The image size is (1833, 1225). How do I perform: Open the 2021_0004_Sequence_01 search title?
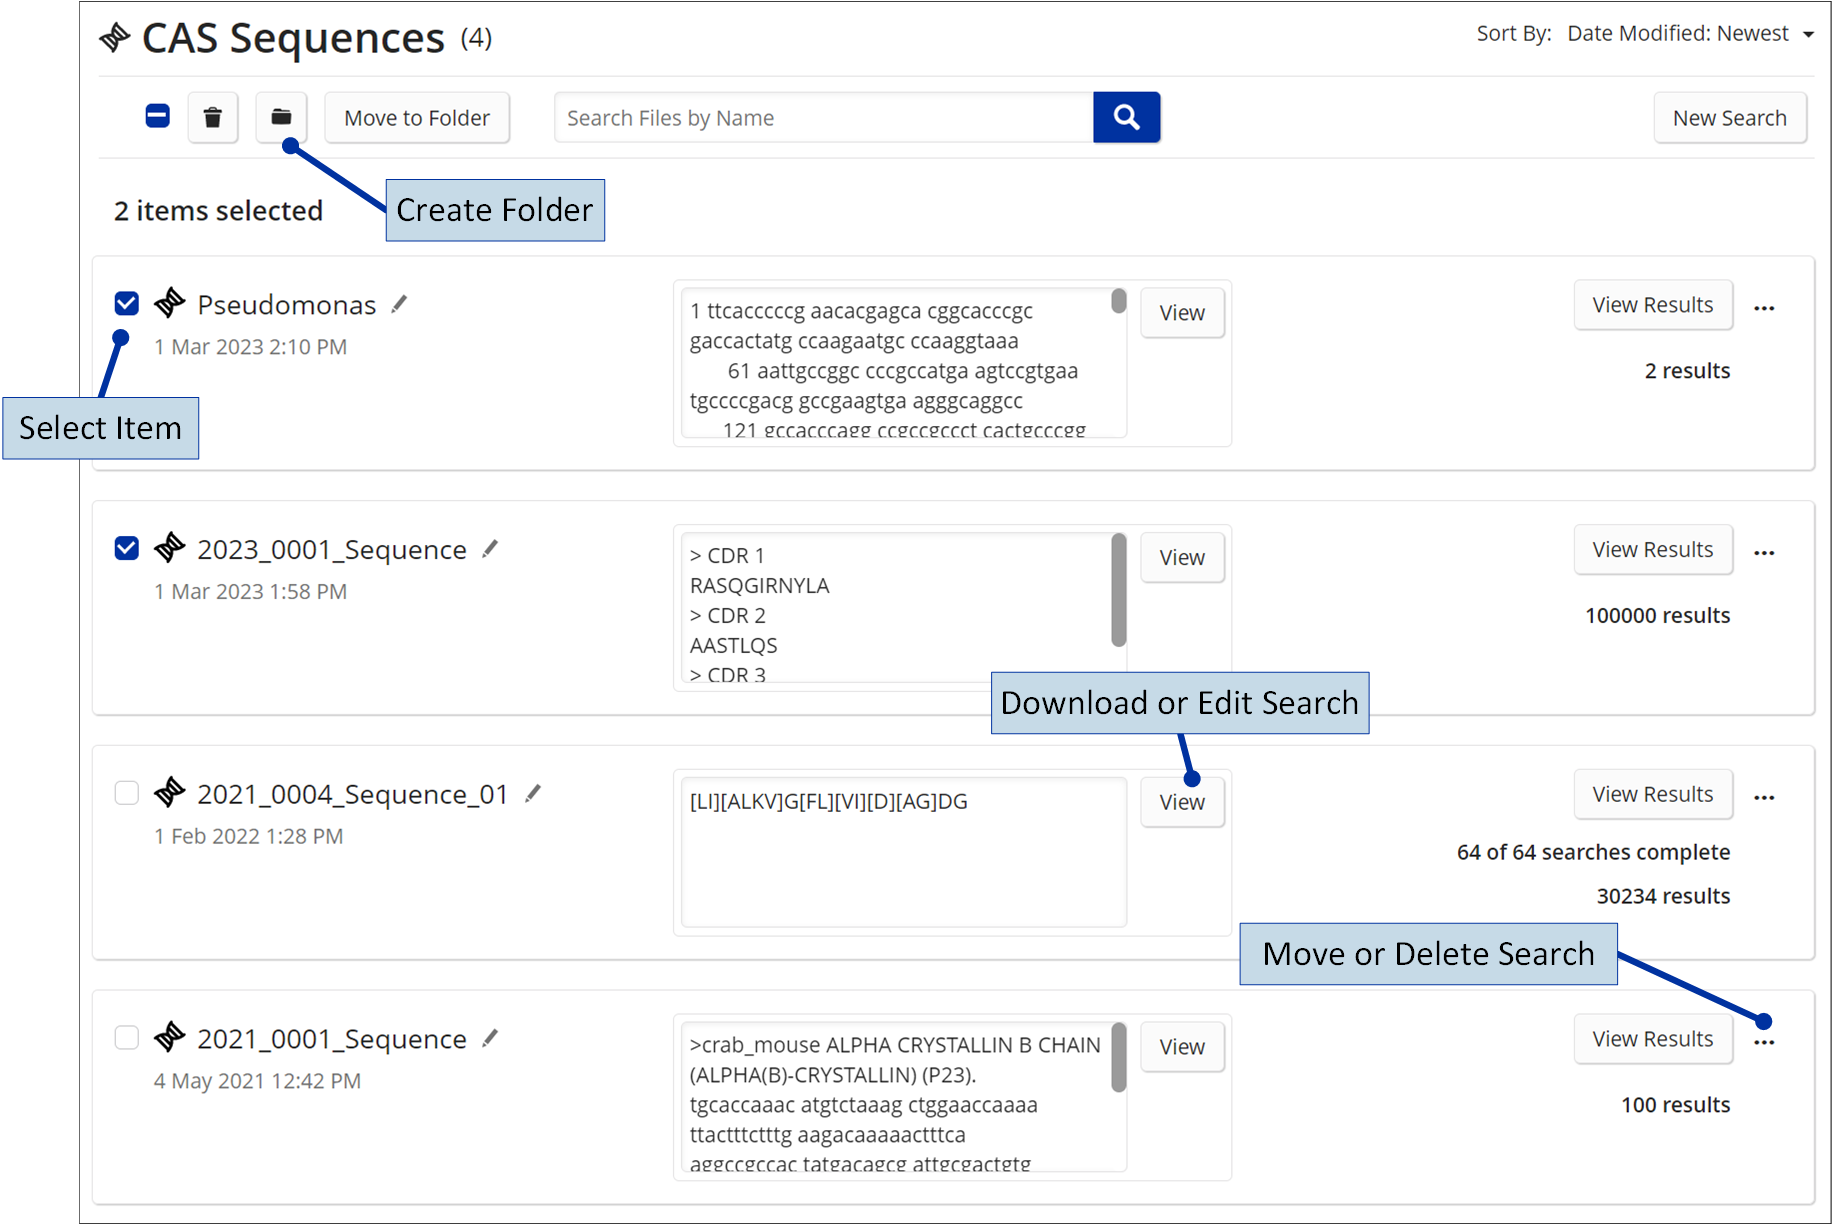353,794
